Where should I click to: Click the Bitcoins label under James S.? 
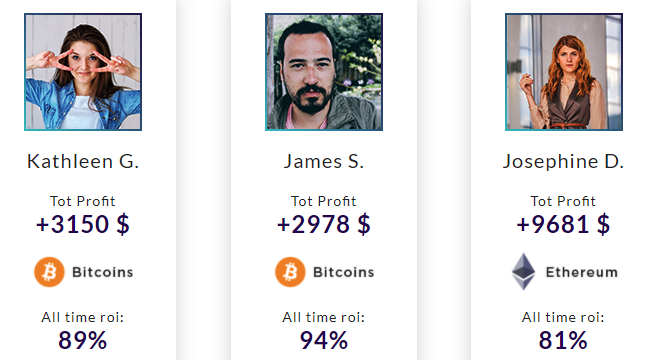(343, 272)
